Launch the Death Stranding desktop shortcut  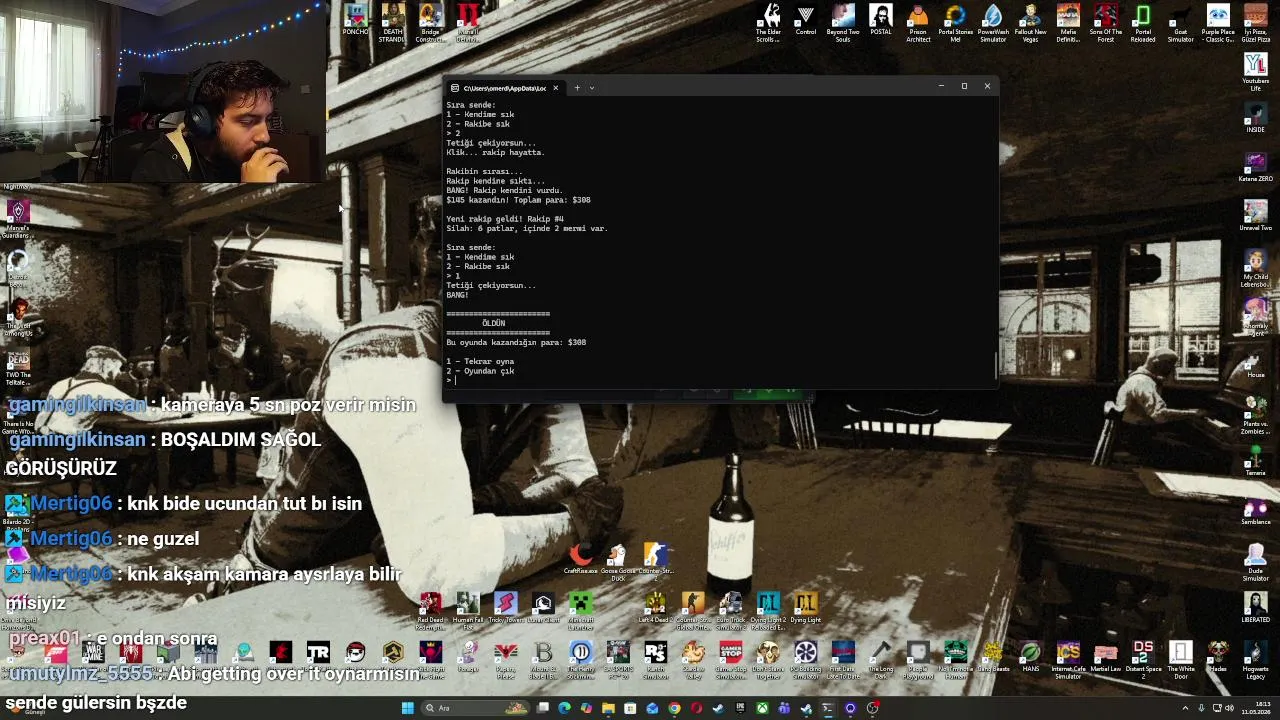[392, 22]
